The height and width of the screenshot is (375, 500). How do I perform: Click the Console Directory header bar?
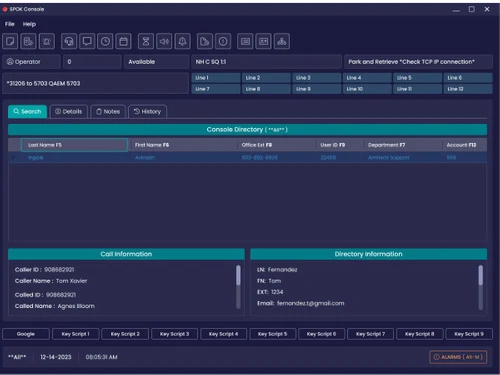tap(247, 130)
